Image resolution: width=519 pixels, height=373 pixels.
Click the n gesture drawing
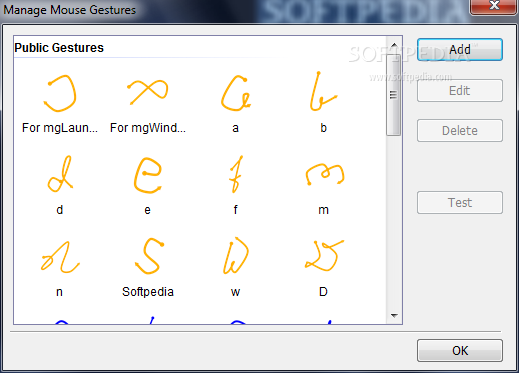[x=60, y=257]
